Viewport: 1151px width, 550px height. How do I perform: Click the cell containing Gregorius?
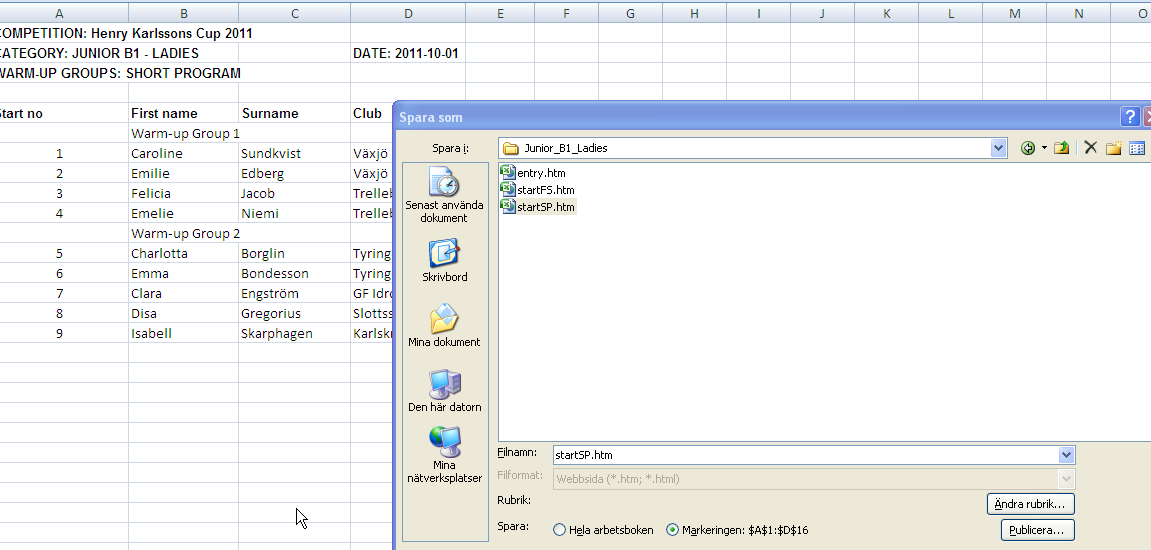click(294, 314)
